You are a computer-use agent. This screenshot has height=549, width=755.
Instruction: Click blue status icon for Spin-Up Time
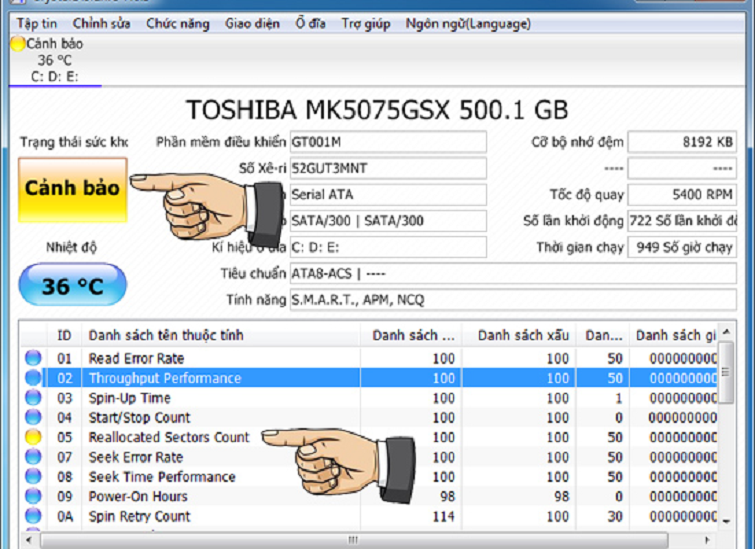tap(33, 398)
